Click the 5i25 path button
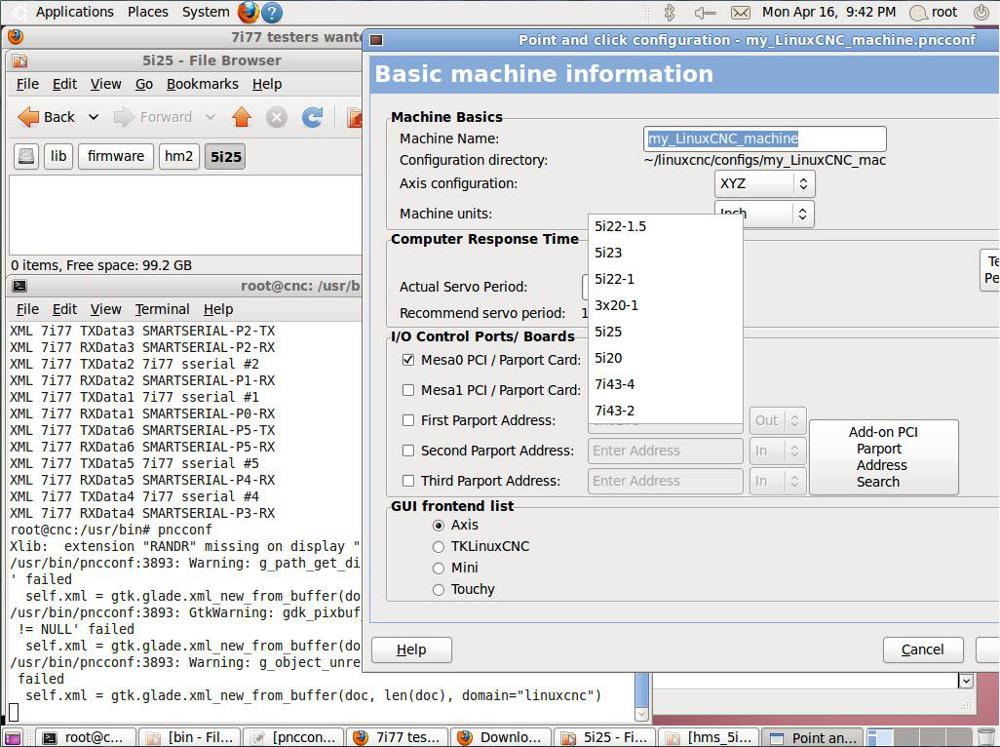The height and width of the screenshot is (747, 1000). (x=226, y=156)
